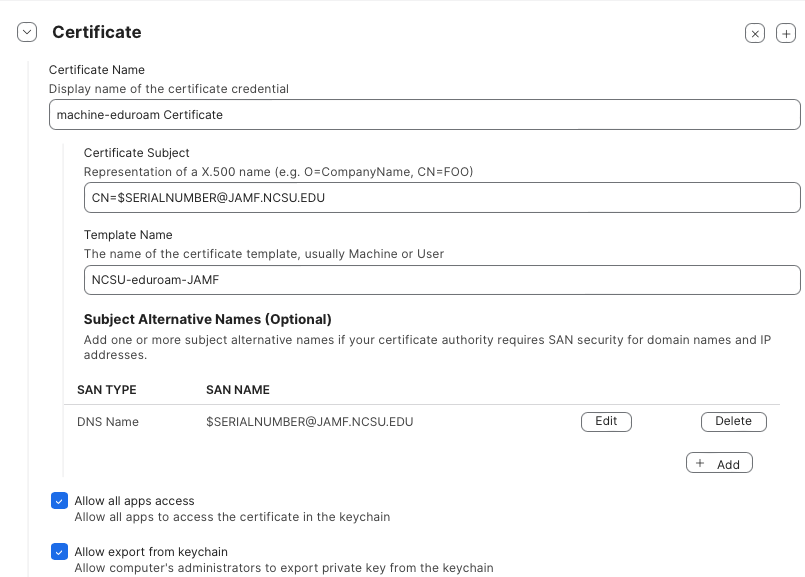Select the DNS Name type cell
Image resolution: width=805 pixels, height=577 pixels.
(x=108, y=422)
